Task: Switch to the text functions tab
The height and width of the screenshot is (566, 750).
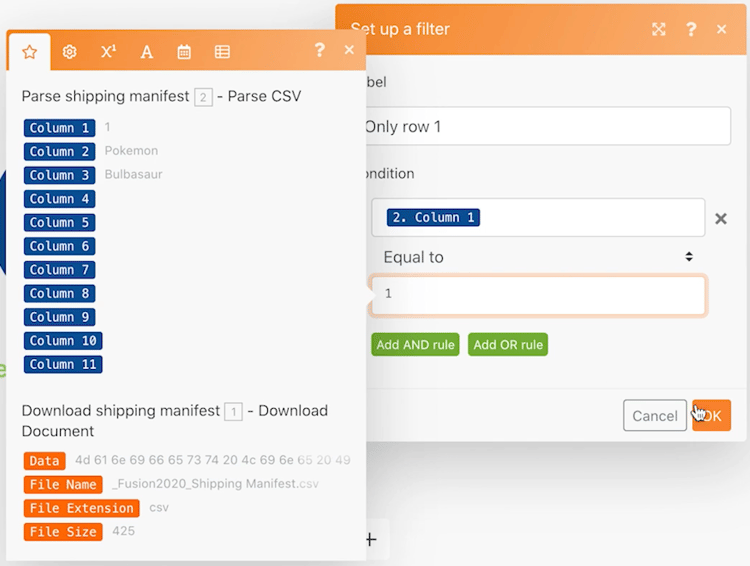Action: point(146,52)
